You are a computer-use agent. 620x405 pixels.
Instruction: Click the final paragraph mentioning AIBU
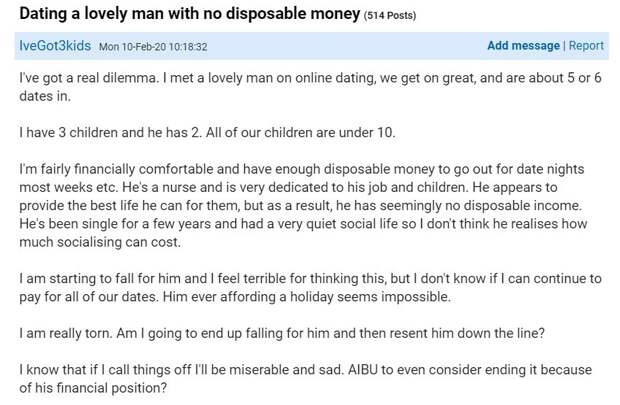click(x=306, y=379)
